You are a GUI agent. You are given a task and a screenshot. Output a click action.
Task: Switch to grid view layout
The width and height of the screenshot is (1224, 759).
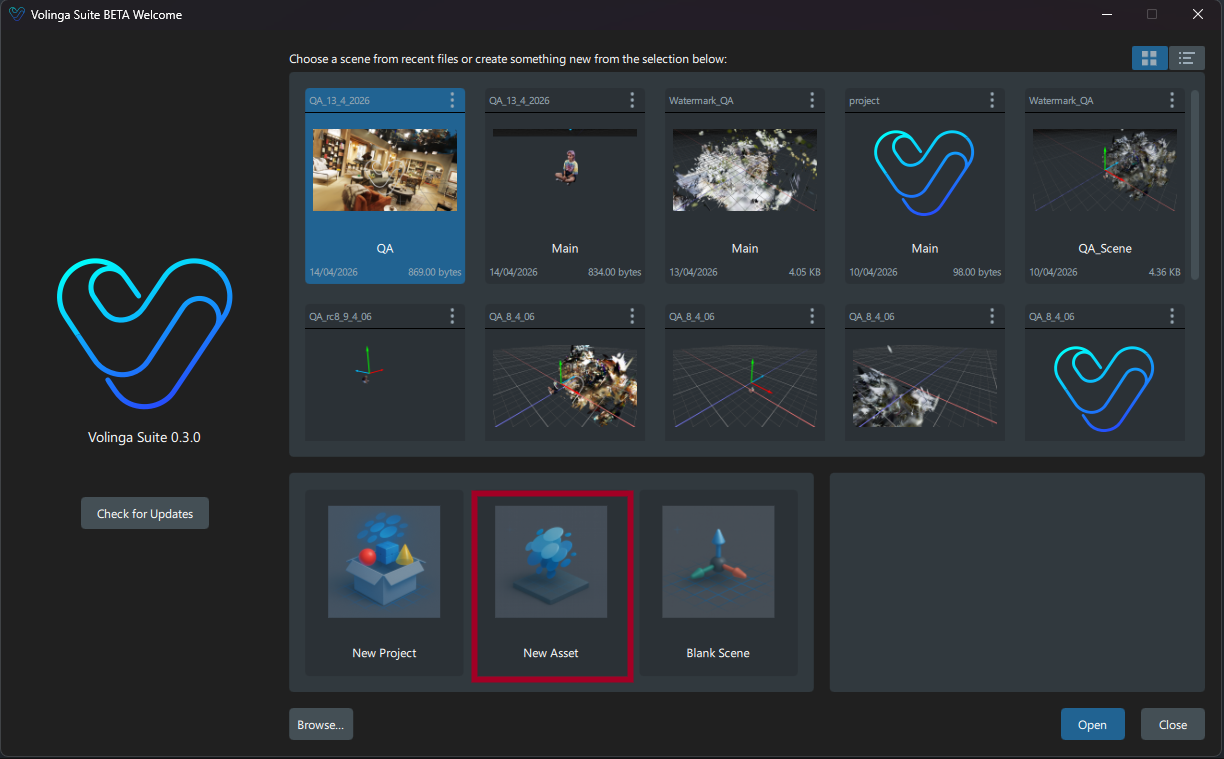coord(1149,58)
